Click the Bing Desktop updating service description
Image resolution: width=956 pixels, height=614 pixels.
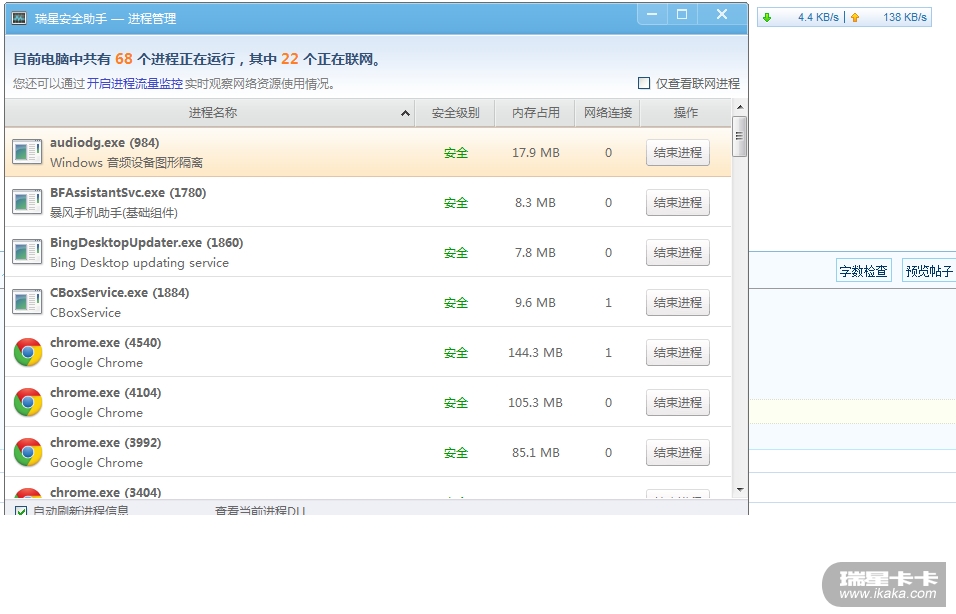[x=140, y=263]
